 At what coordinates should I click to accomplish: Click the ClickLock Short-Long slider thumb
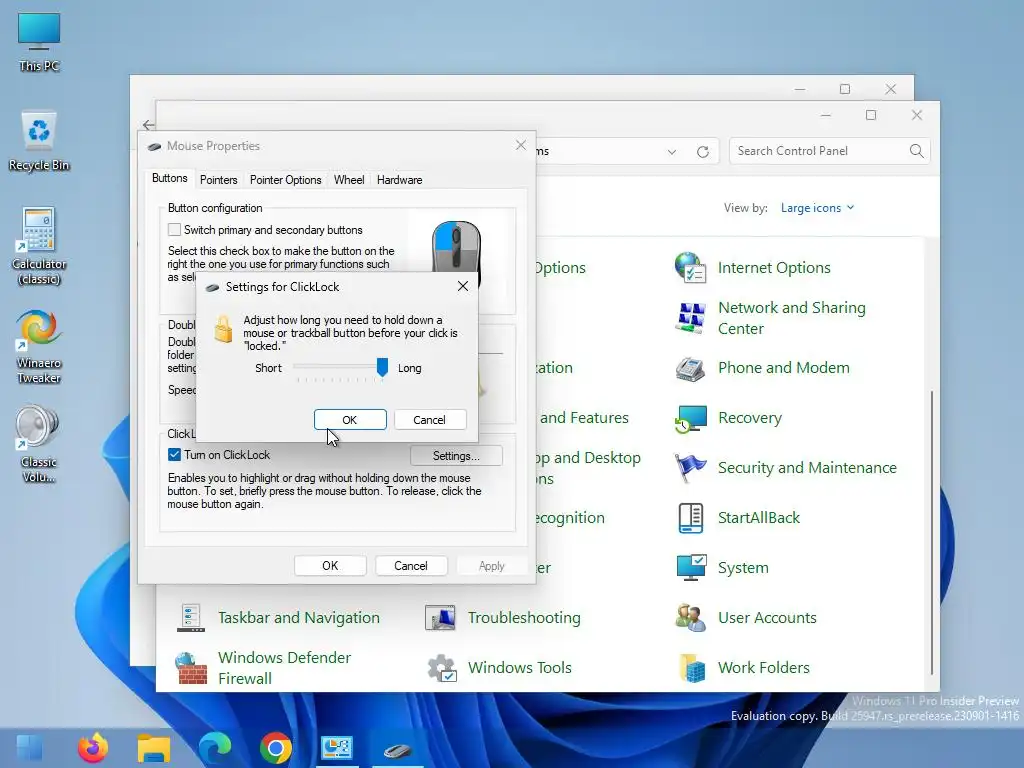(x=382, y=368)
